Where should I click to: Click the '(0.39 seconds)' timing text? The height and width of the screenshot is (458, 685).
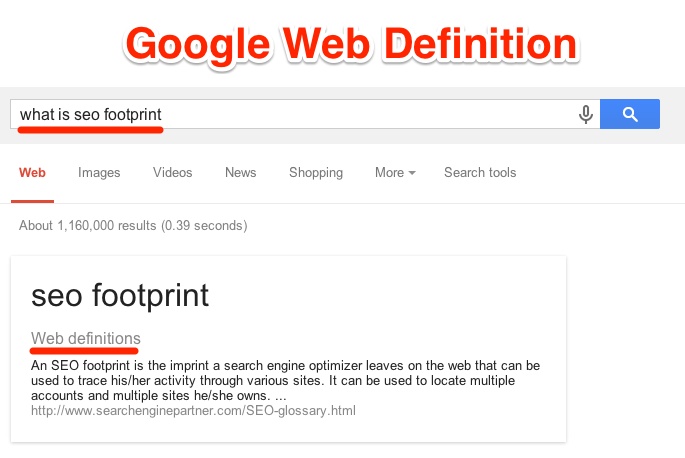[204, 226]
